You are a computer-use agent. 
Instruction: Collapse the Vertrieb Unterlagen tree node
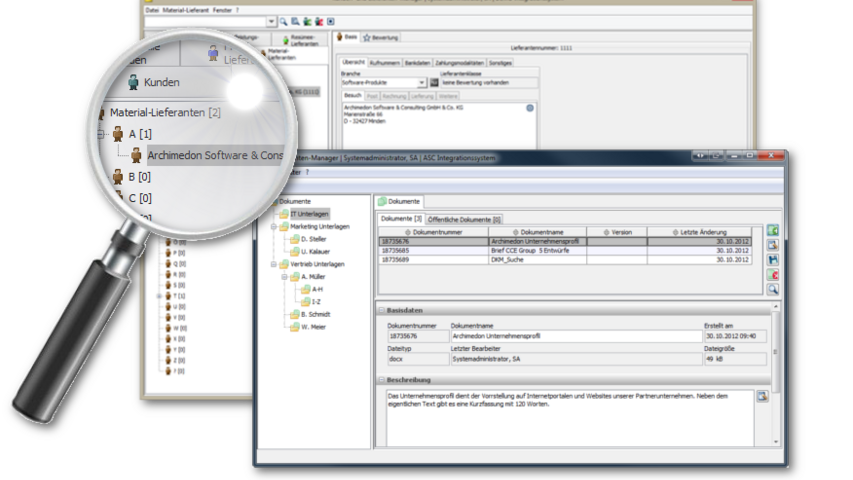click(274, 264)
